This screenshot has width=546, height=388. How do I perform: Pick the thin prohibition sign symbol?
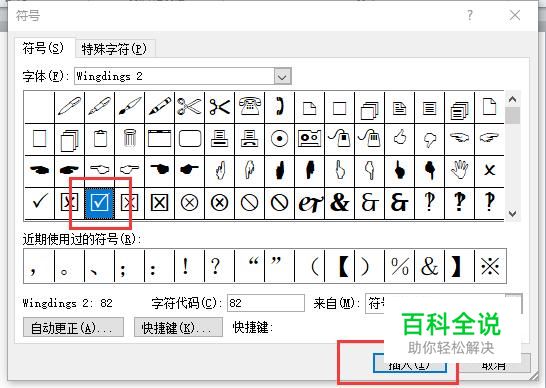[249, 203]
